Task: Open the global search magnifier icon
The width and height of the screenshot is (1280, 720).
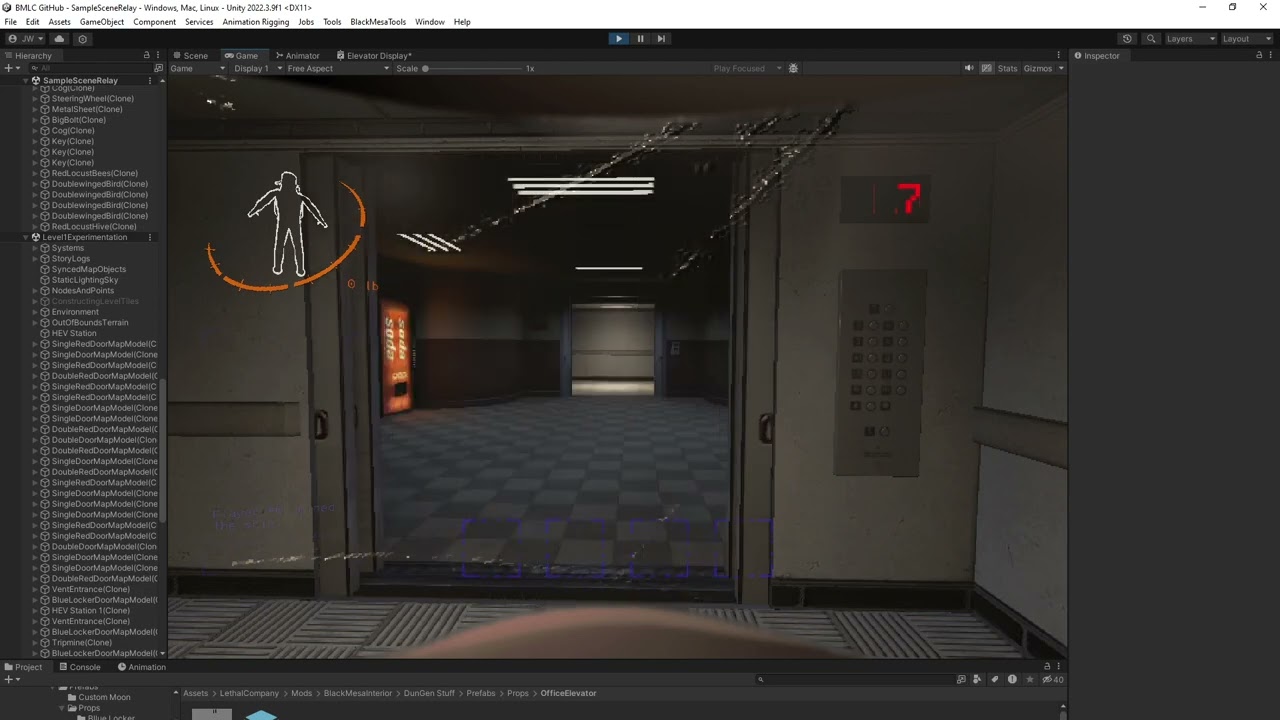Action: pos(1151,39)
